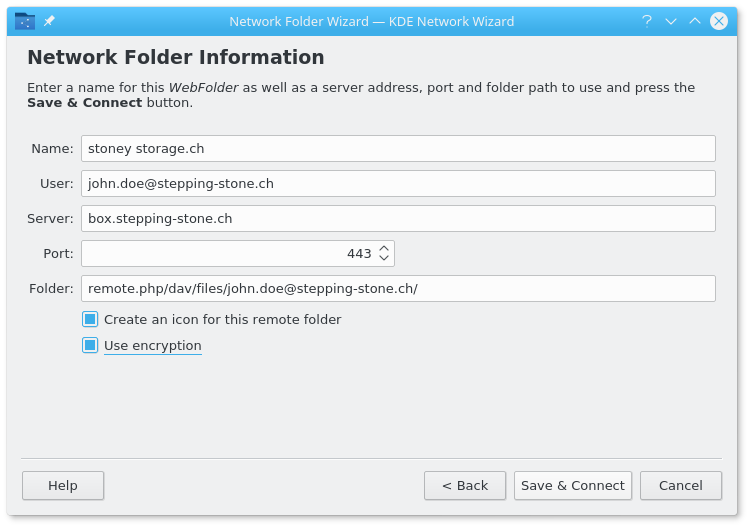Image resolution: width=750 pixels, height=528 pixels.
Task: Toggle the pin on all desktops icon
Action: (x=49, y=21)
